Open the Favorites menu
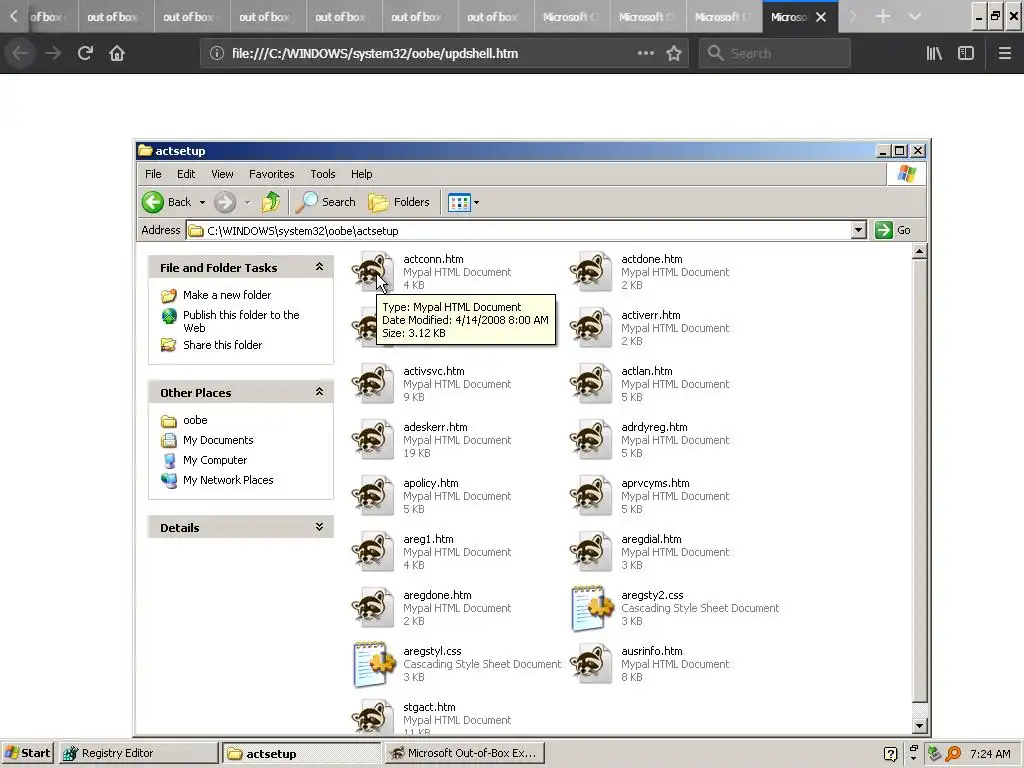This screenshot has width=1024, height=768. (x=271, y=174)
